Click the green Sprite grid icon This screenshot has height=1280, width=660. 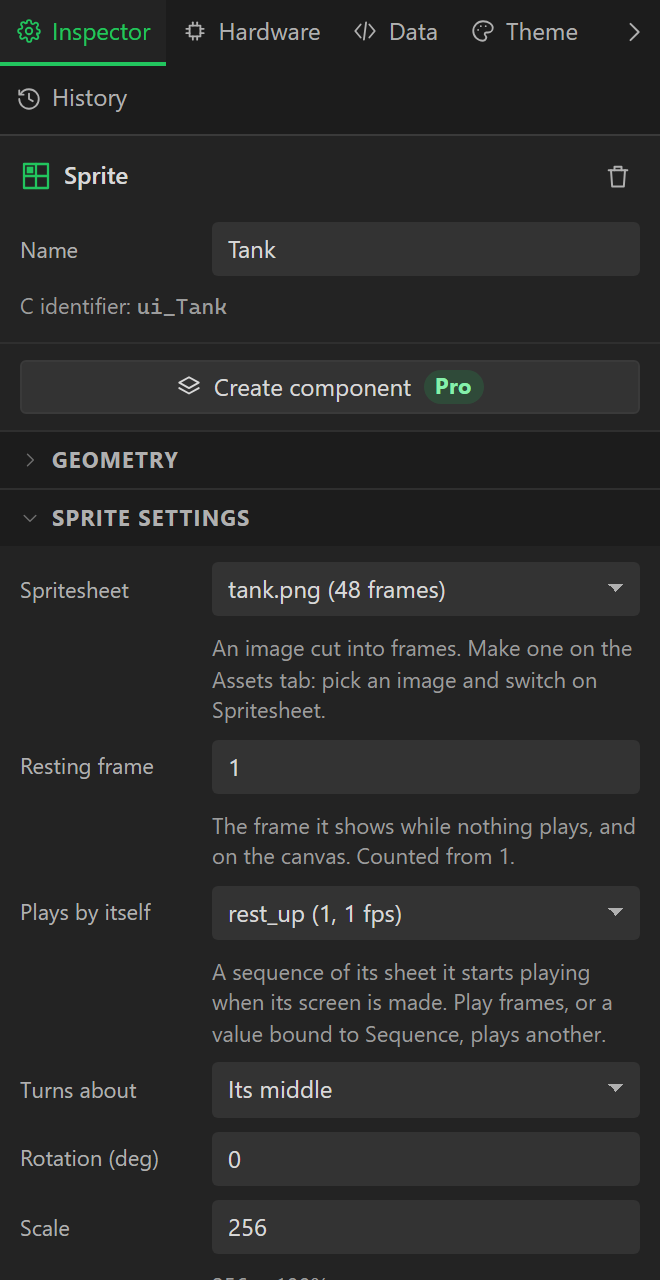point(36,177)
